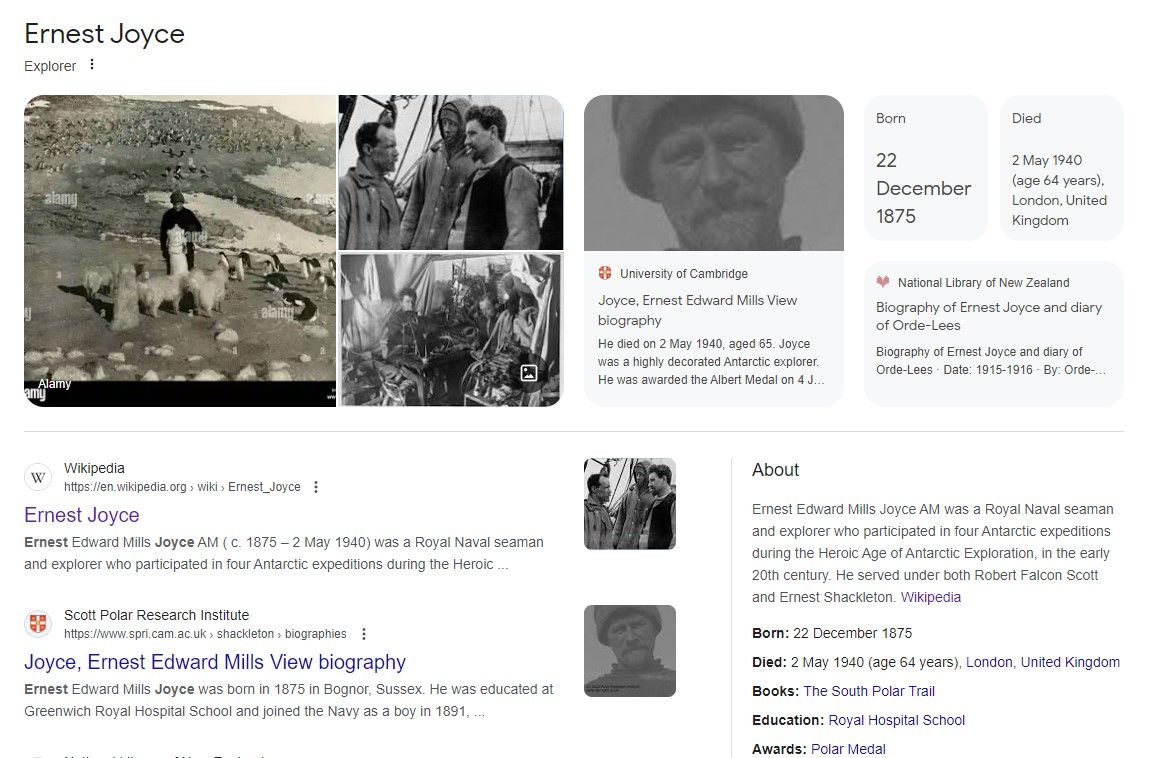Click the bearded portrait in Cambridge card
Viewport: 1150px width, 758px height.
tap(714, 173)
